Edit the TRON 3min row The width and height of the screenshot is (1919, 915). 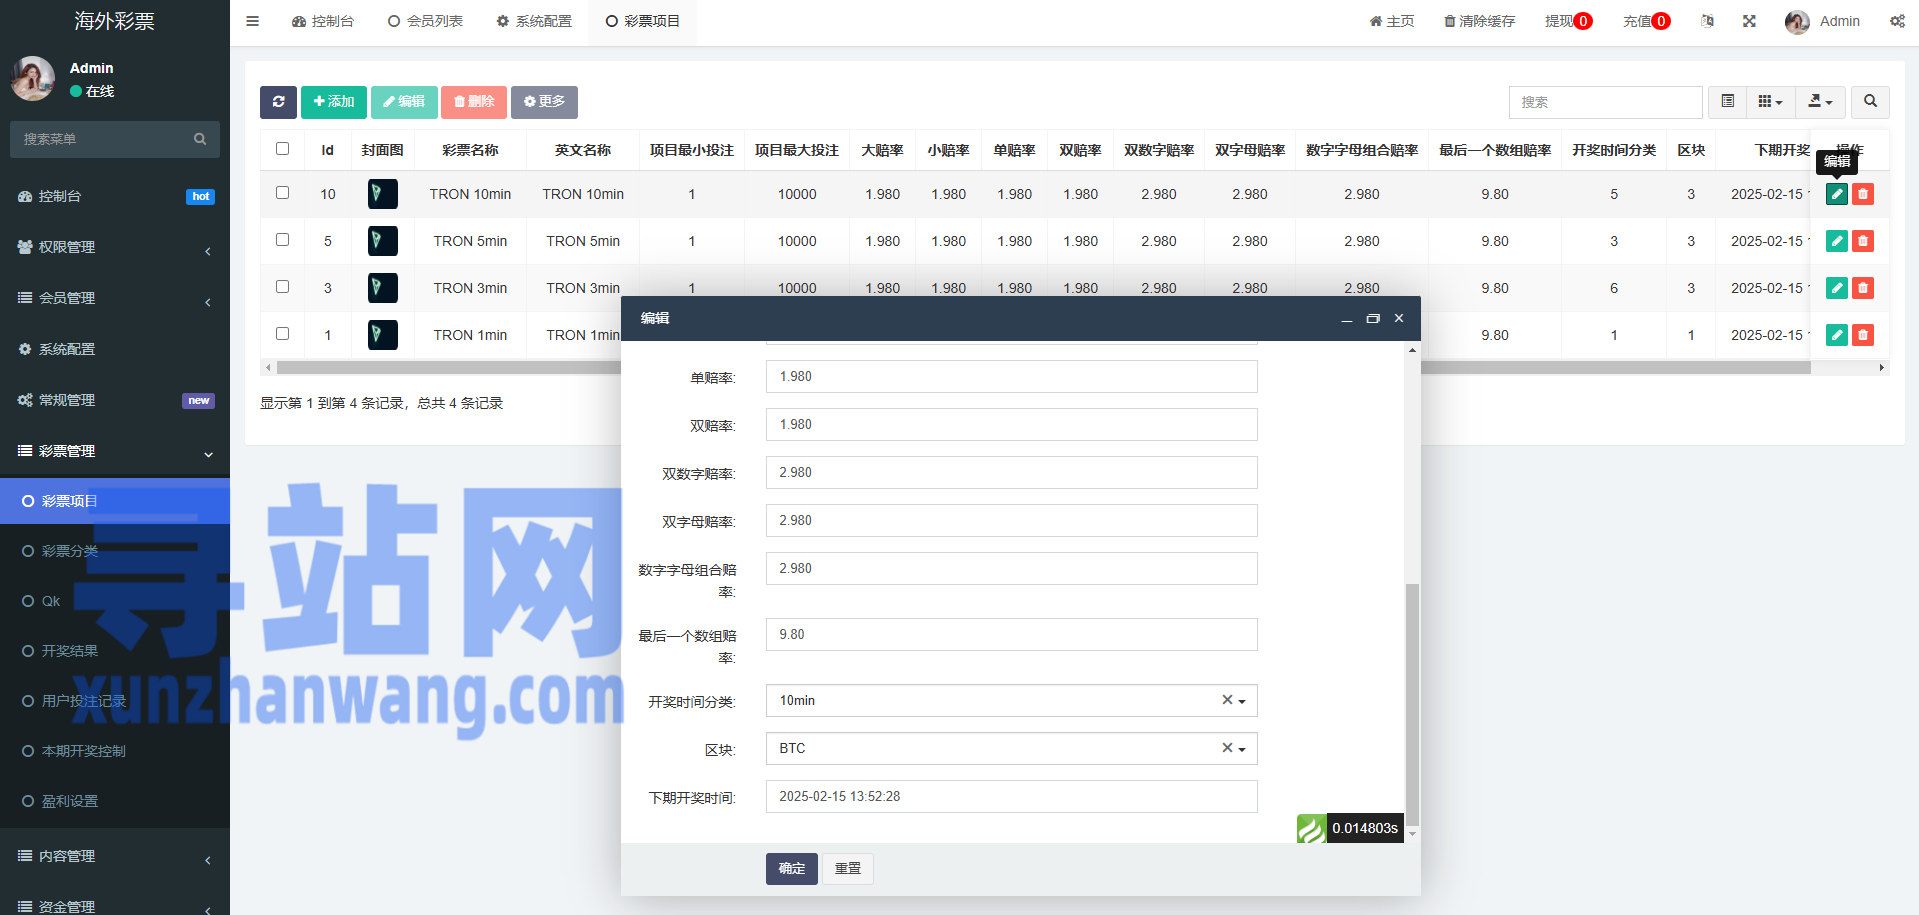pyautogui.click(x=1837, y=288)
